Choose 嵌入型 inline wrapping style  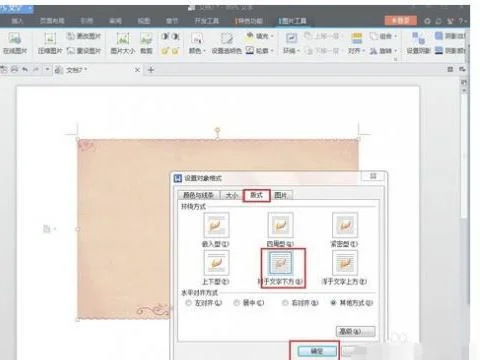(x=216, y=230)
